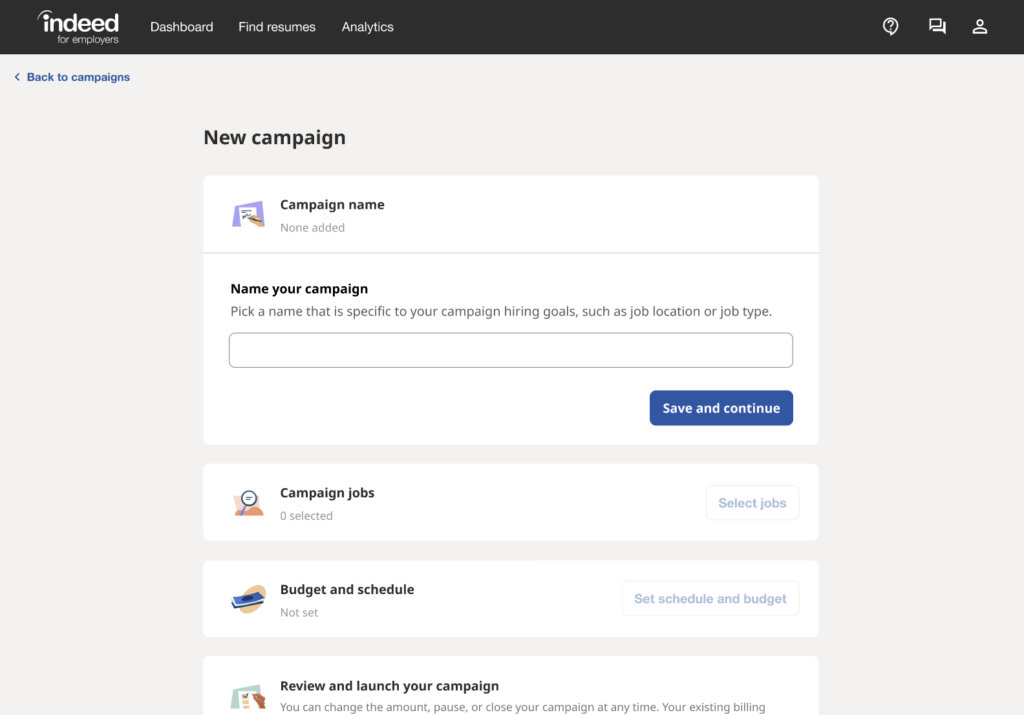Open the account profile icon
The height and width of the screenshot is (715, 1024).
980,26
